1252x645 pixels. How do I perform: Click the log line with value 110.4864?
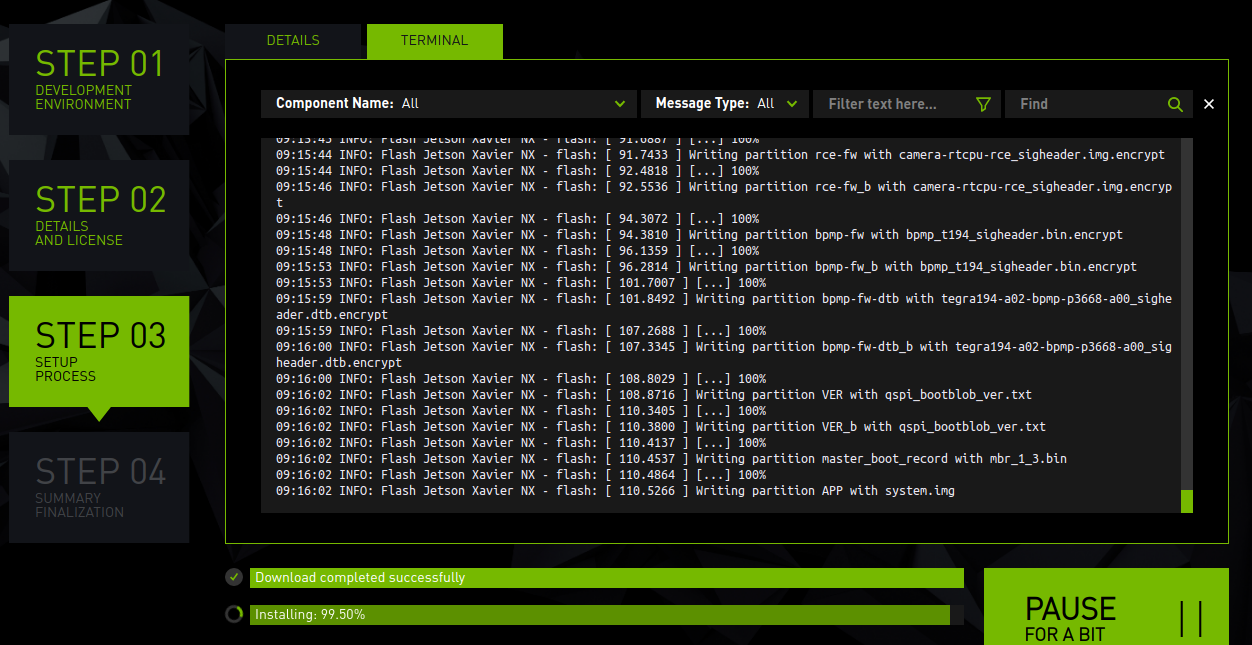(x=521, y=475)
